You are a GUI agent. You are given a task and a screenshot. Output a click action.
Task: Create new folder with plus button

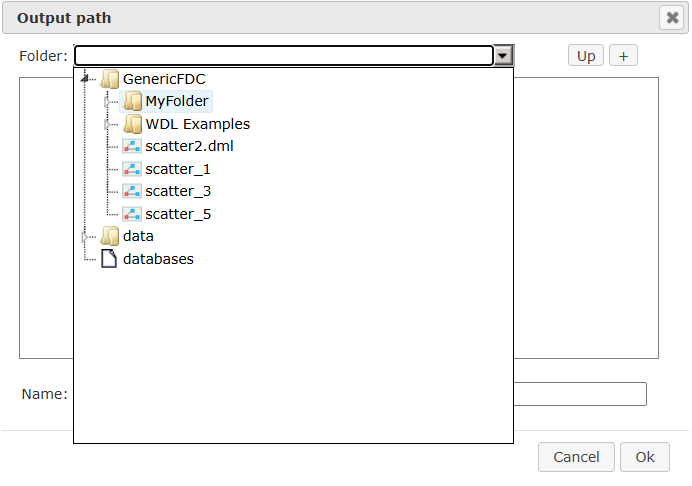[623, 56]
